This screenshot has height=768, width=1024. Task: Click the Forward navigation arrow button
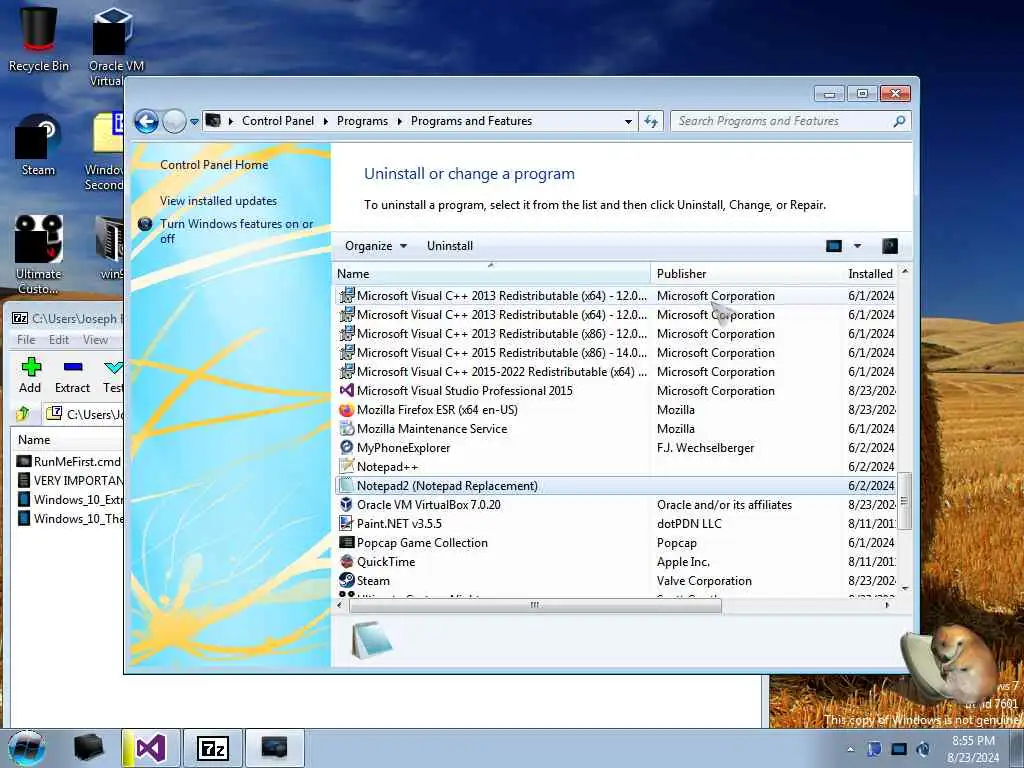click(x=174, y=121)
